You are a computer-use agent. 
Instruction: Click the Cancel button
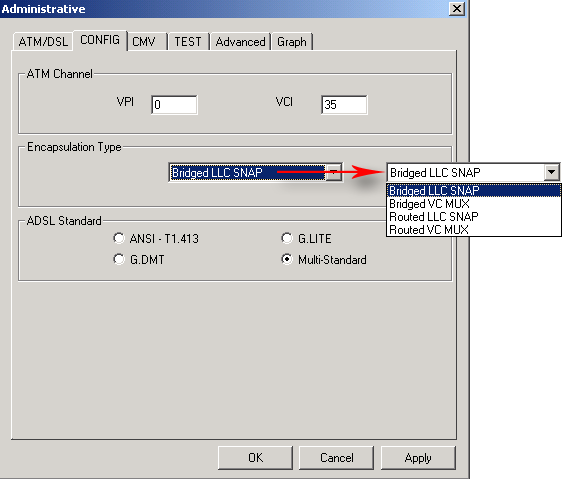tap(336, 458)
